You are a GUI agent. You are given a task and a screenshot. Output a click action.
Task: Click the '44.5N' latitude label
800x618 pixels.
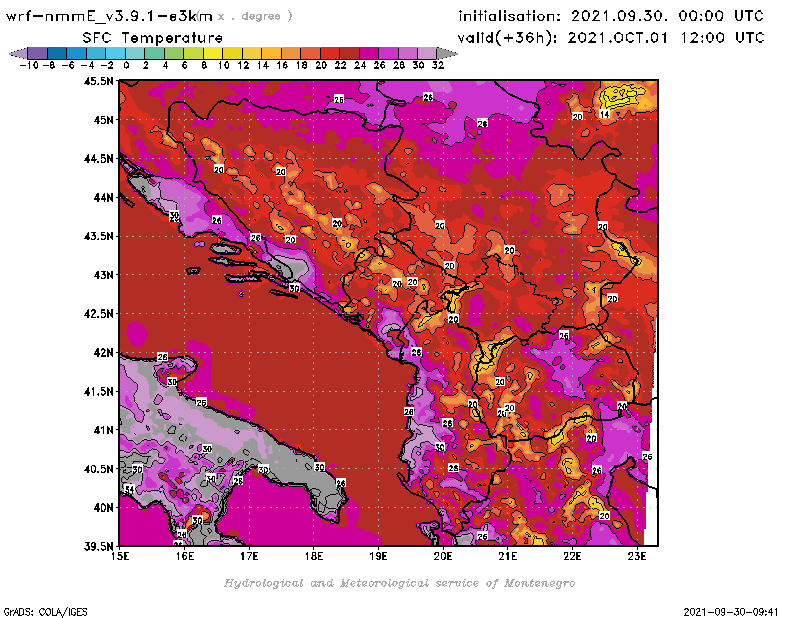98,158
